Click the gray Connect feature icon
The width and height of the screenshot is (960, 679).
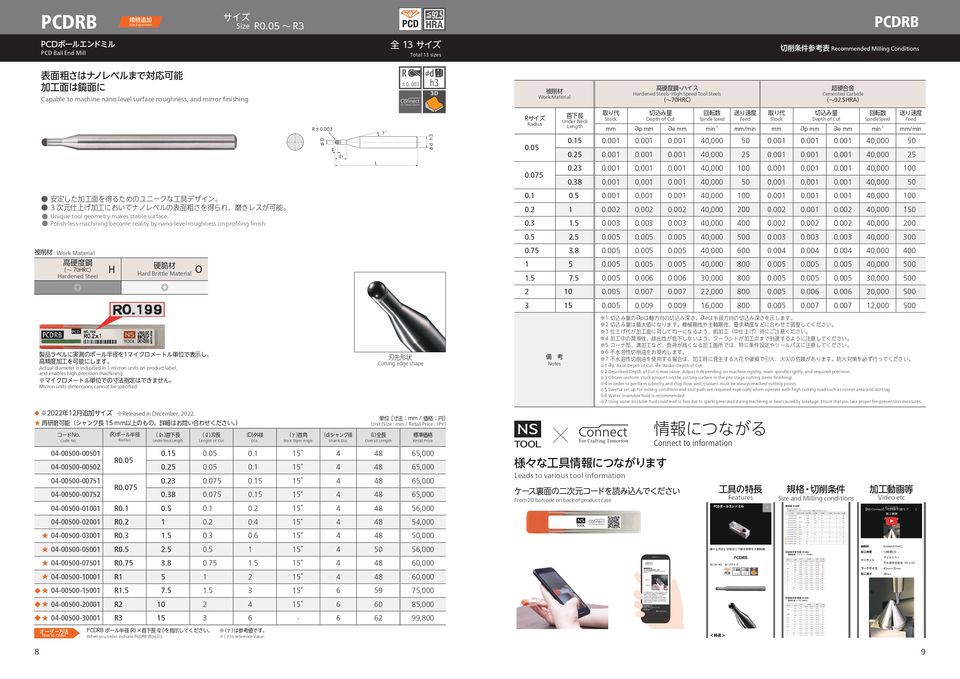click(x=410, y=102)
